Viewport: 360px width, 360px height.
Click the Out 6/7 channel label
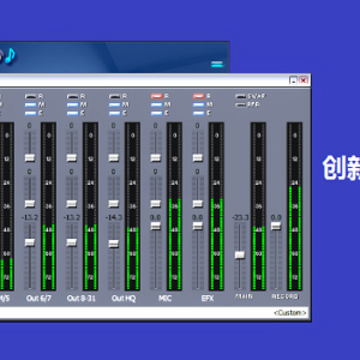point(39,298)
